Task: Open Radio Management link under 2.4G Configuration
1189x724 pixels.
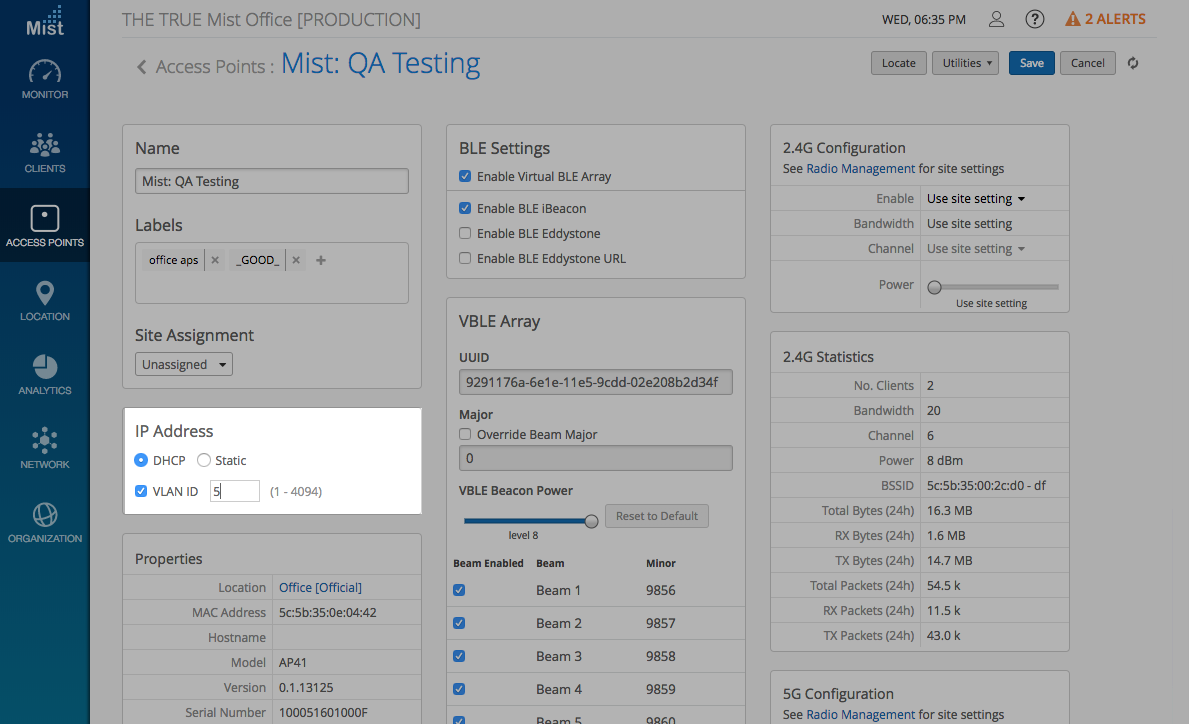Action: 860,169
